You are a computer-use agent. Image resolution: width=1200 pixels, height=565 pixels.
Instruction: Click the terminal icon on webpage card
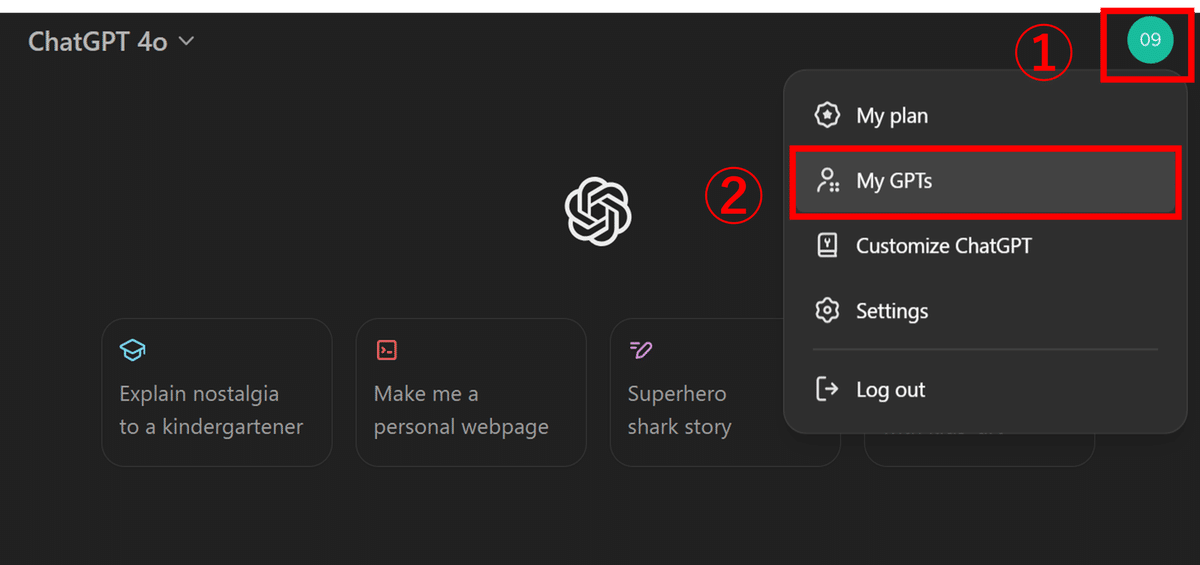tap(386, 350)
